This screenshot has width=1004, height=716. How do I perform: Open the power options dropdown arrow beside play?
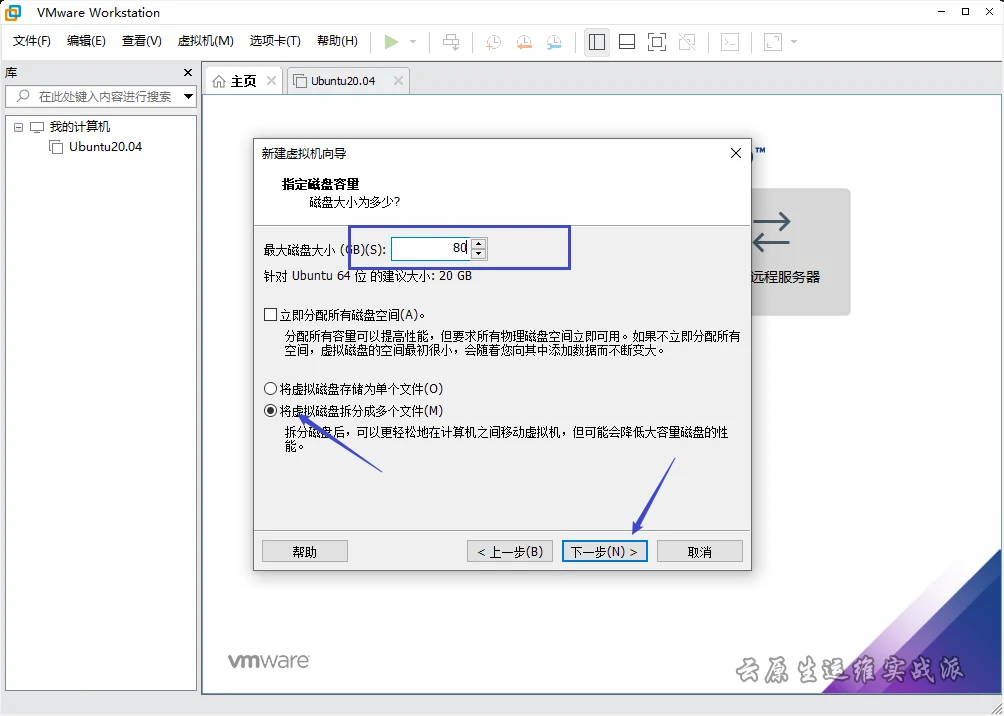point(413,42)
